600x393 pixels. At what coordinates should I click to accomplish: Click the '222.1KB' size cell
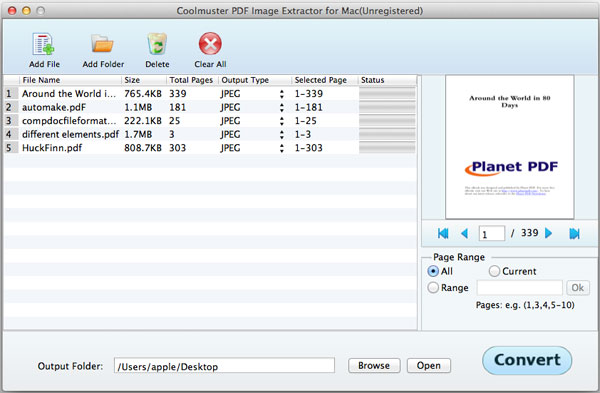[x=143, y=121]
